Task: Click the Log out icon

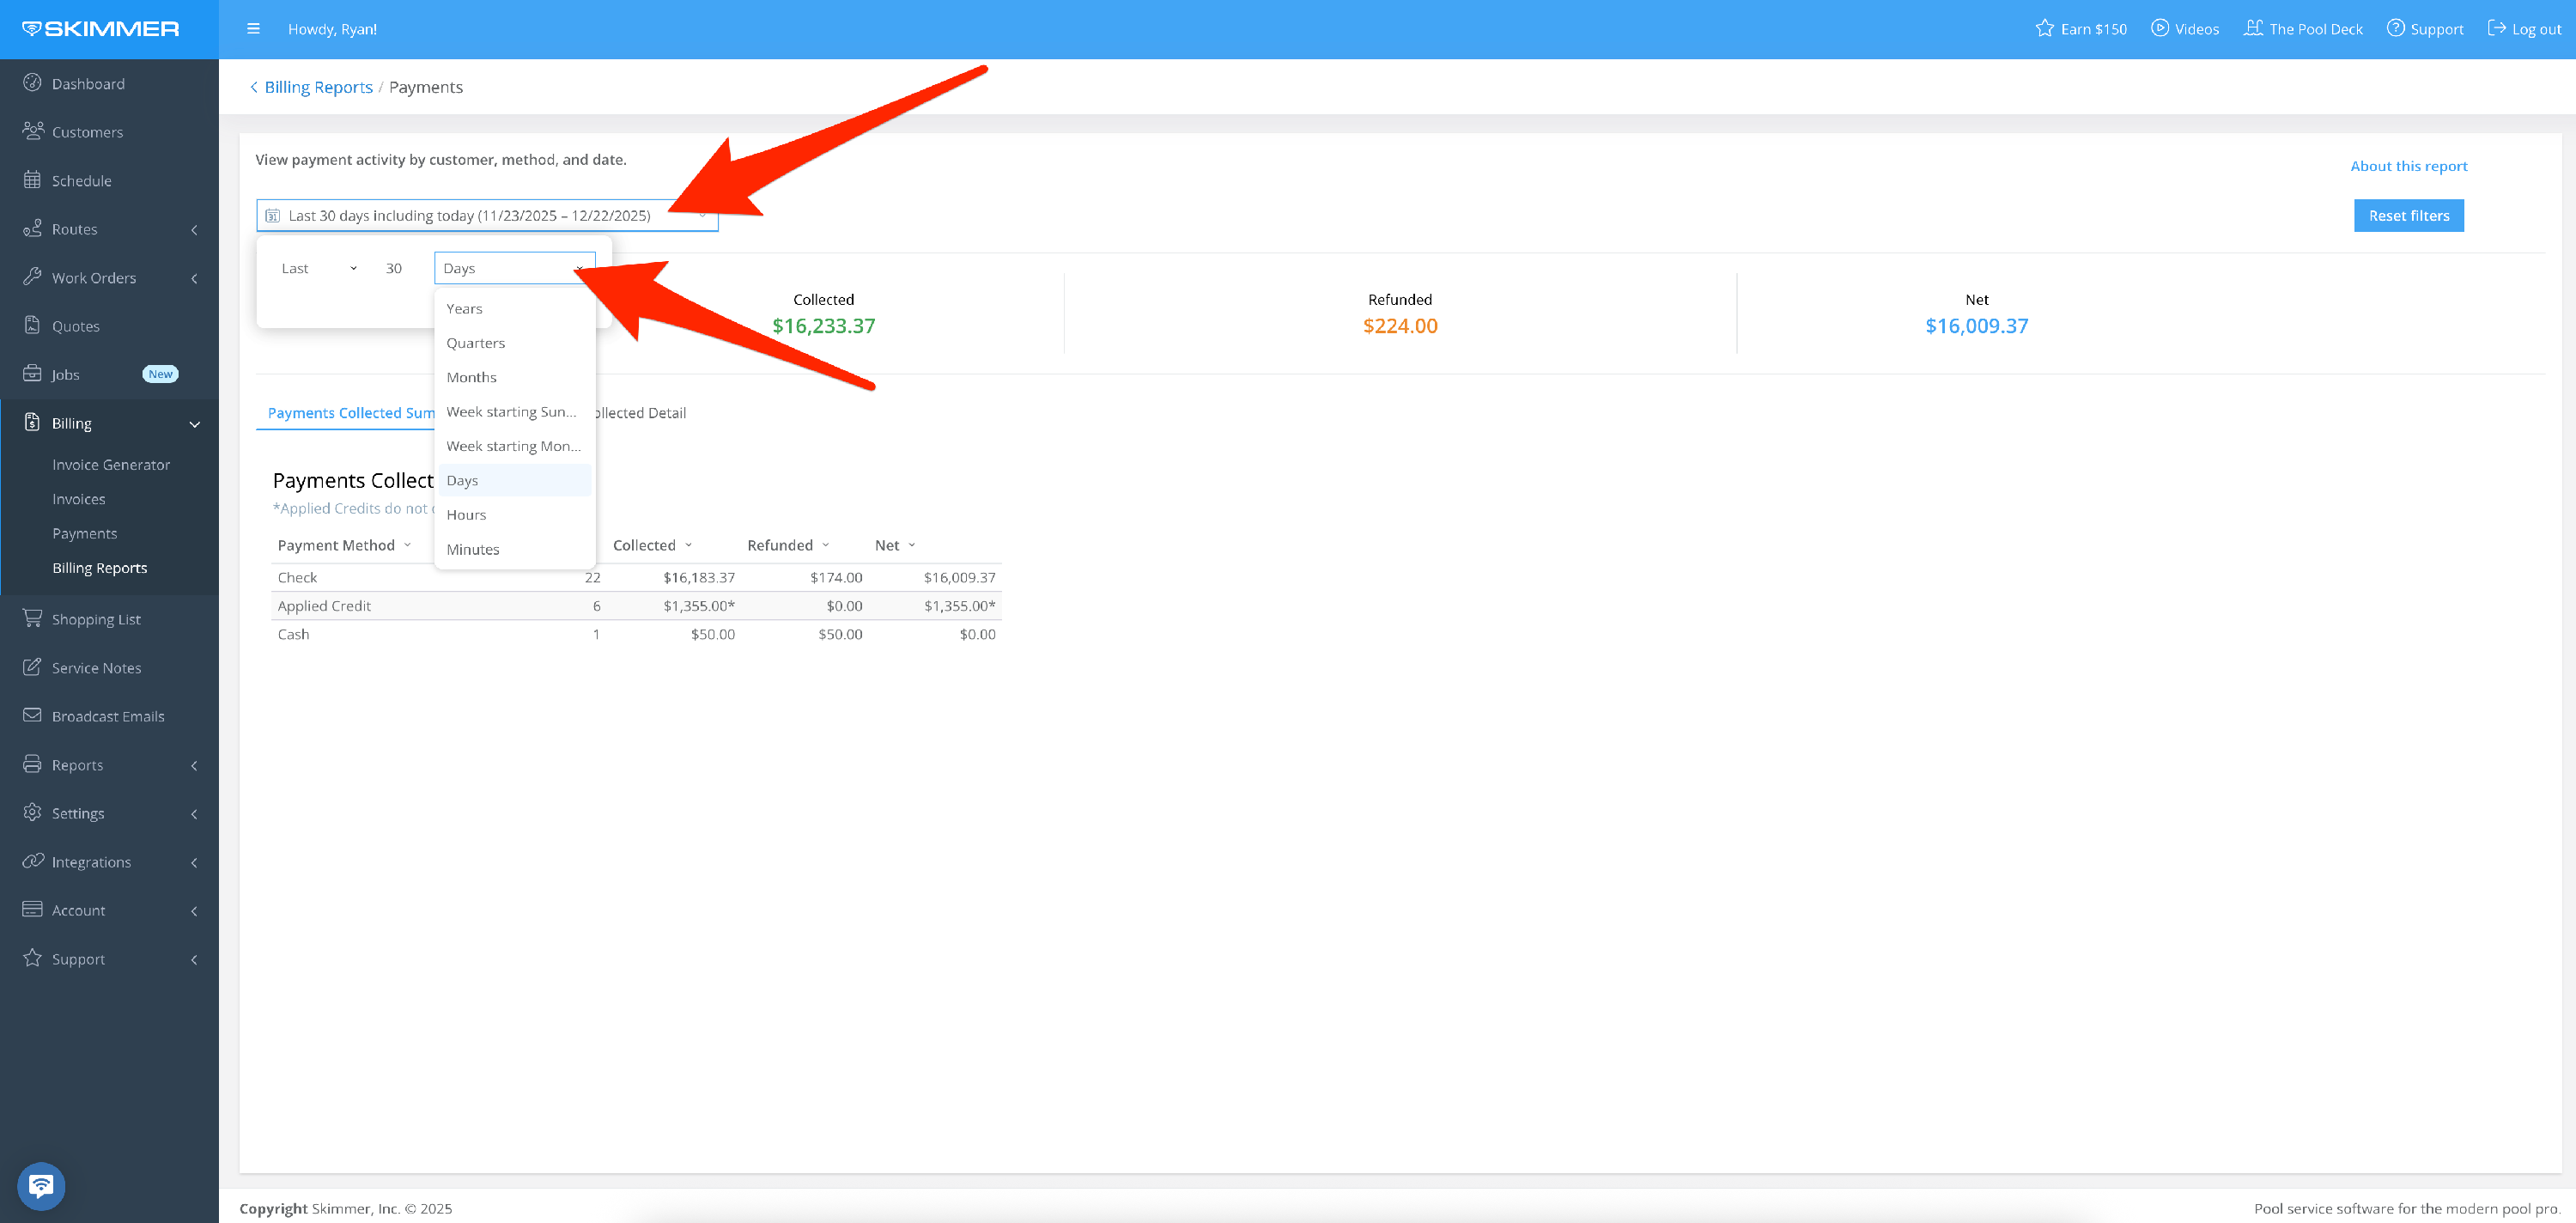Action: click(2496, 28)
